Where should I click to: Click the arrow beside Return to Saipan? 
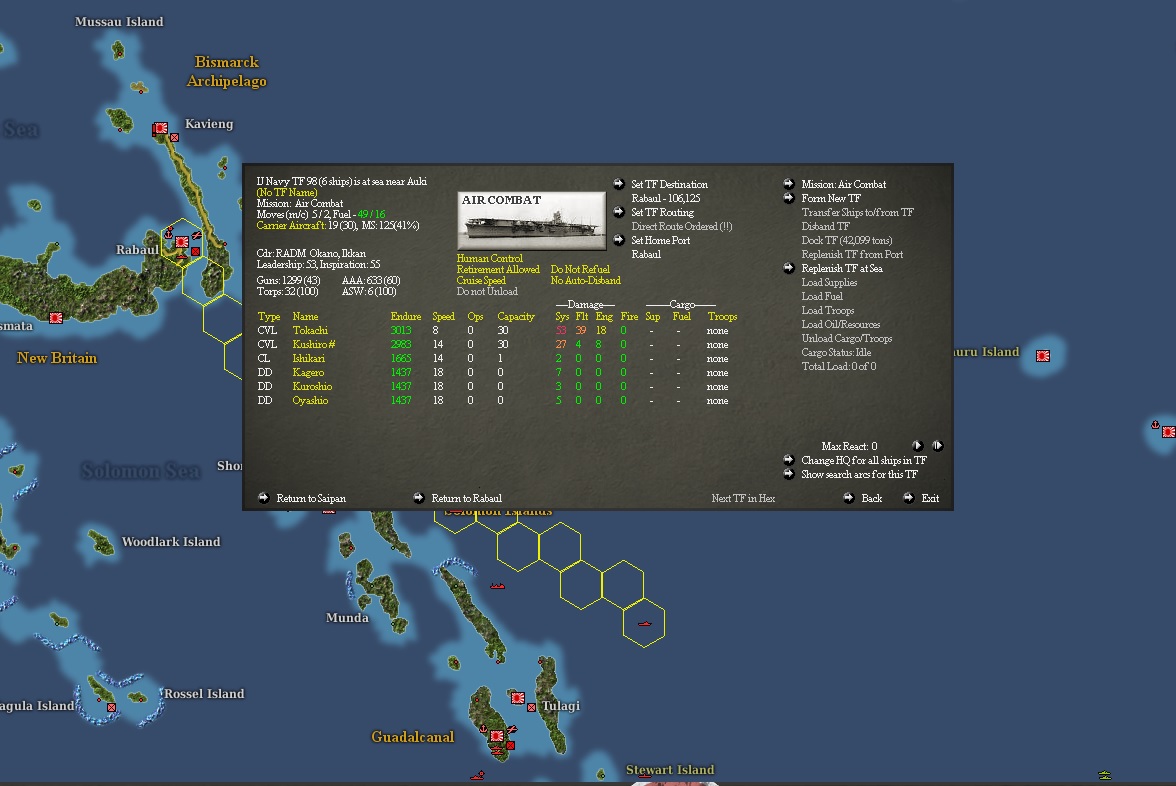tap(264, 497)
